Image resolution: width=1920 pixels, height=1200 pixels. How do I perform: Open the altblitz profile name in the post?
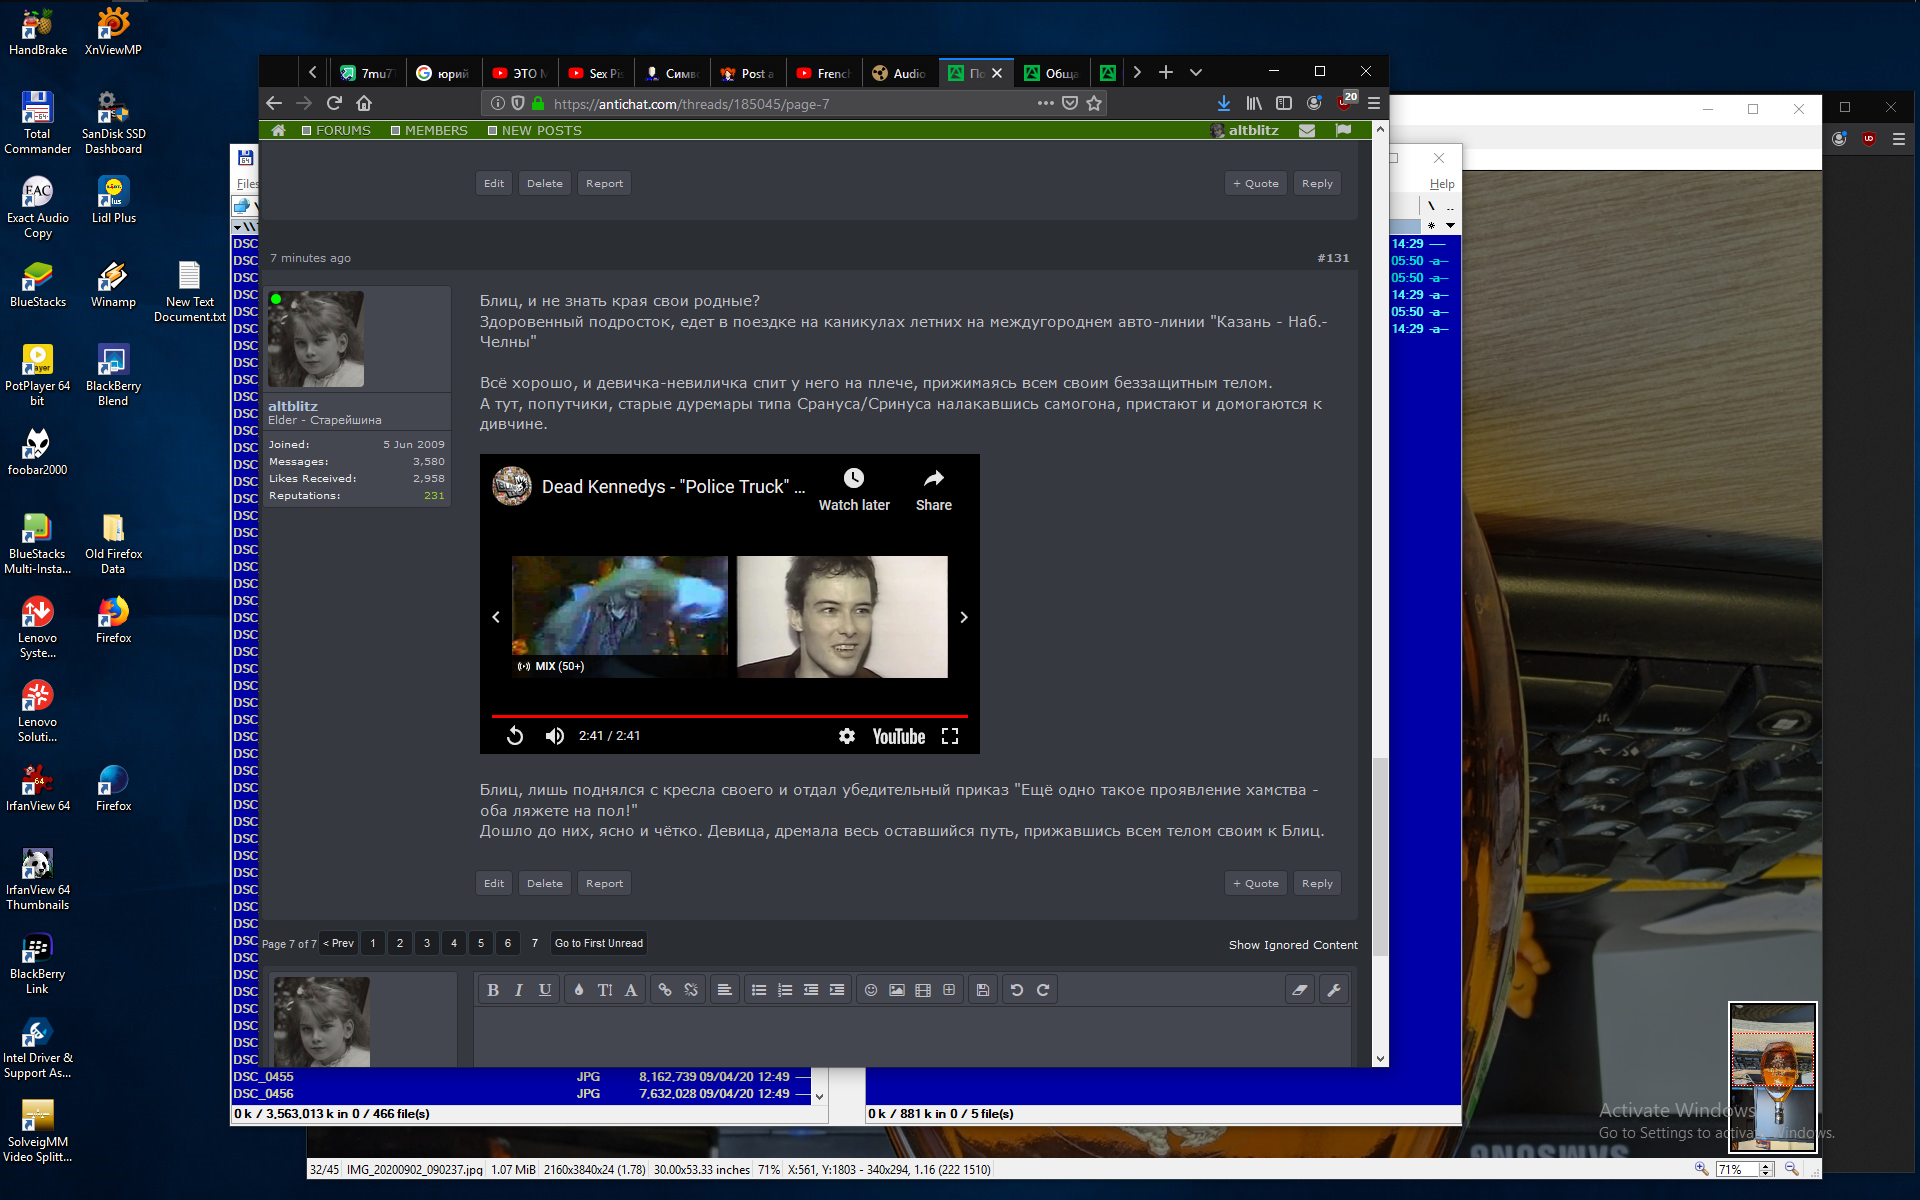click(x=293, y=406)
